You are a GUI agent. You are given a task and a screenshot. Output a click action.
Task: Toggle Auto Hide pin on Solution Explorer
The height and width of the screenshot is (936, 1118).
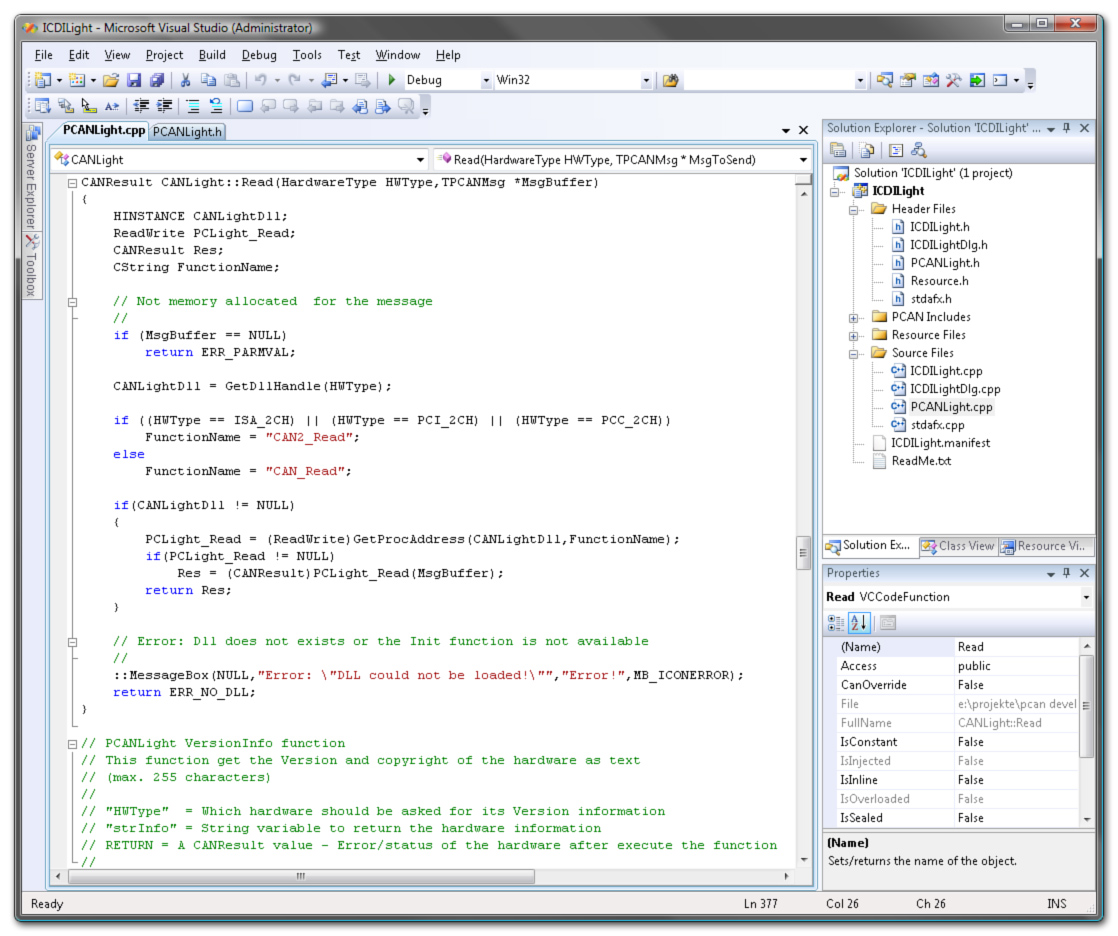pos(1067,128)
